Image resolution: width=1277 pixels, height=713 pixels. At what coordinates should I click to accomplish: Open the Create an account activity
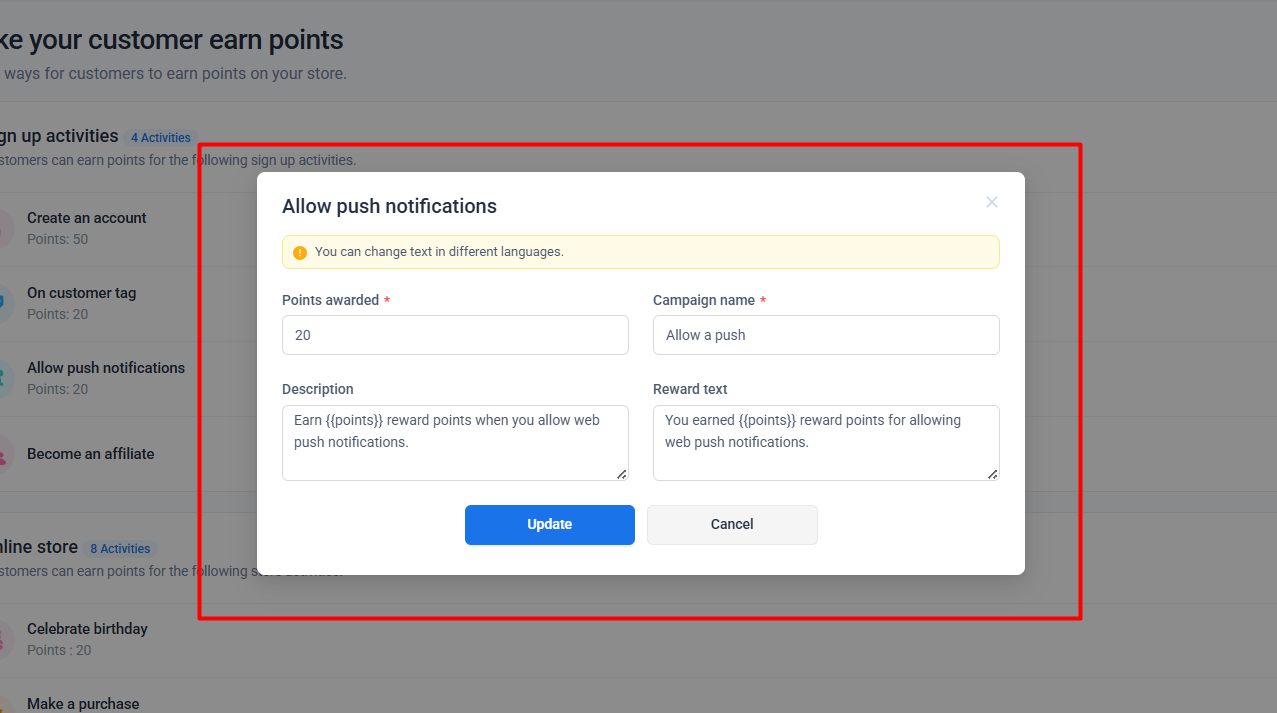tap(87, 218)
